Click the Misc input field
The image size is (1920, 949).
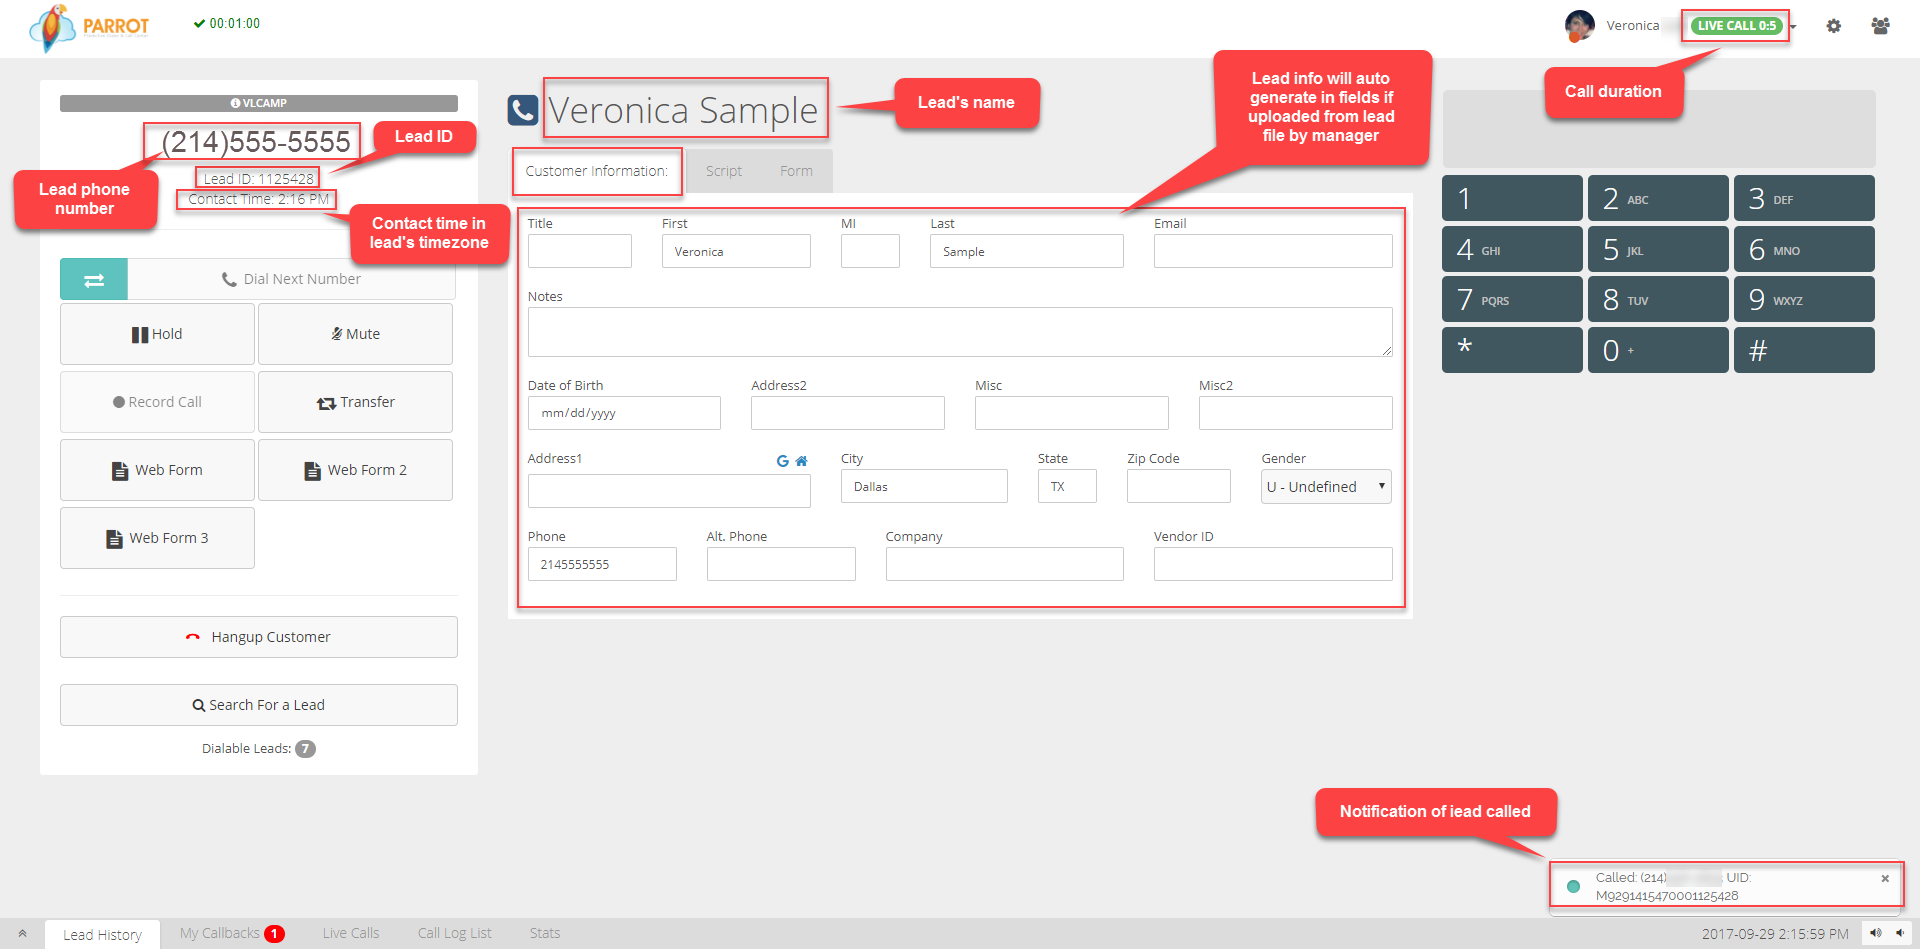(1072, 413)
